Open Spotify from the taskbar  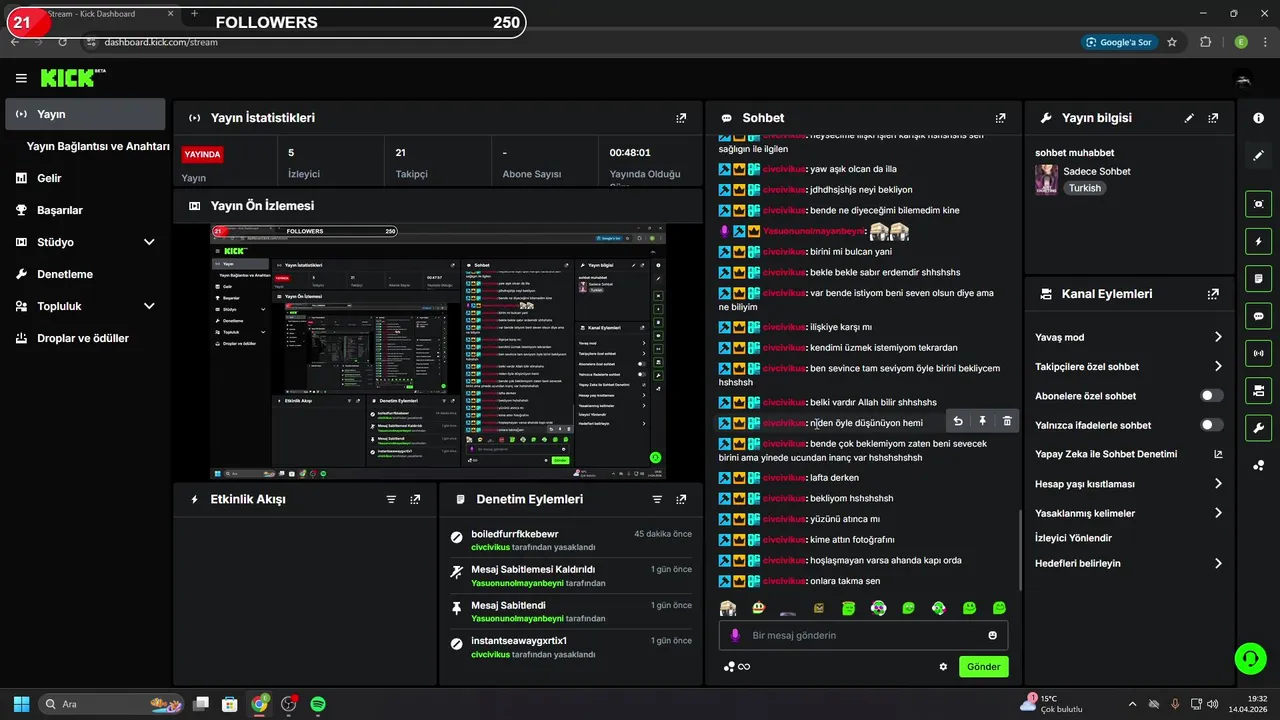click(318, 704)
